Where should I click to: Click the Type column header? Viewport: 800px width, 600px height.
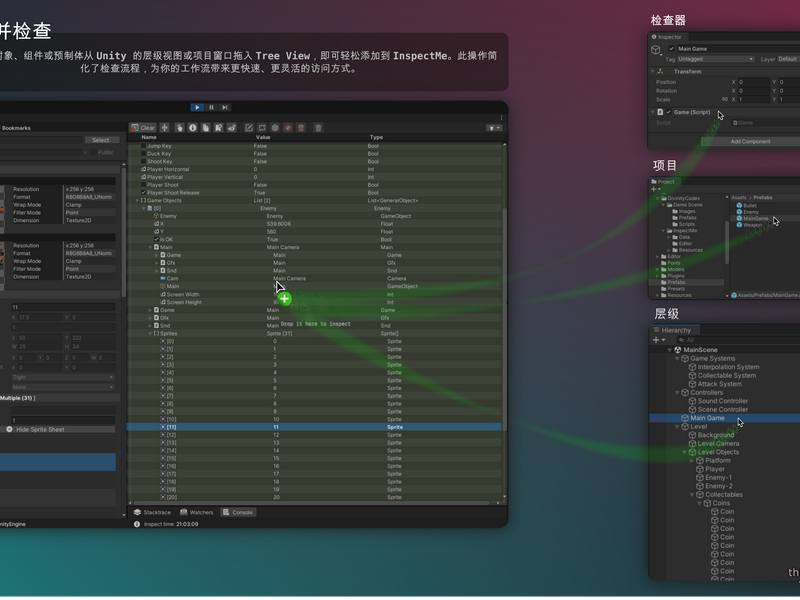[377, 138]
